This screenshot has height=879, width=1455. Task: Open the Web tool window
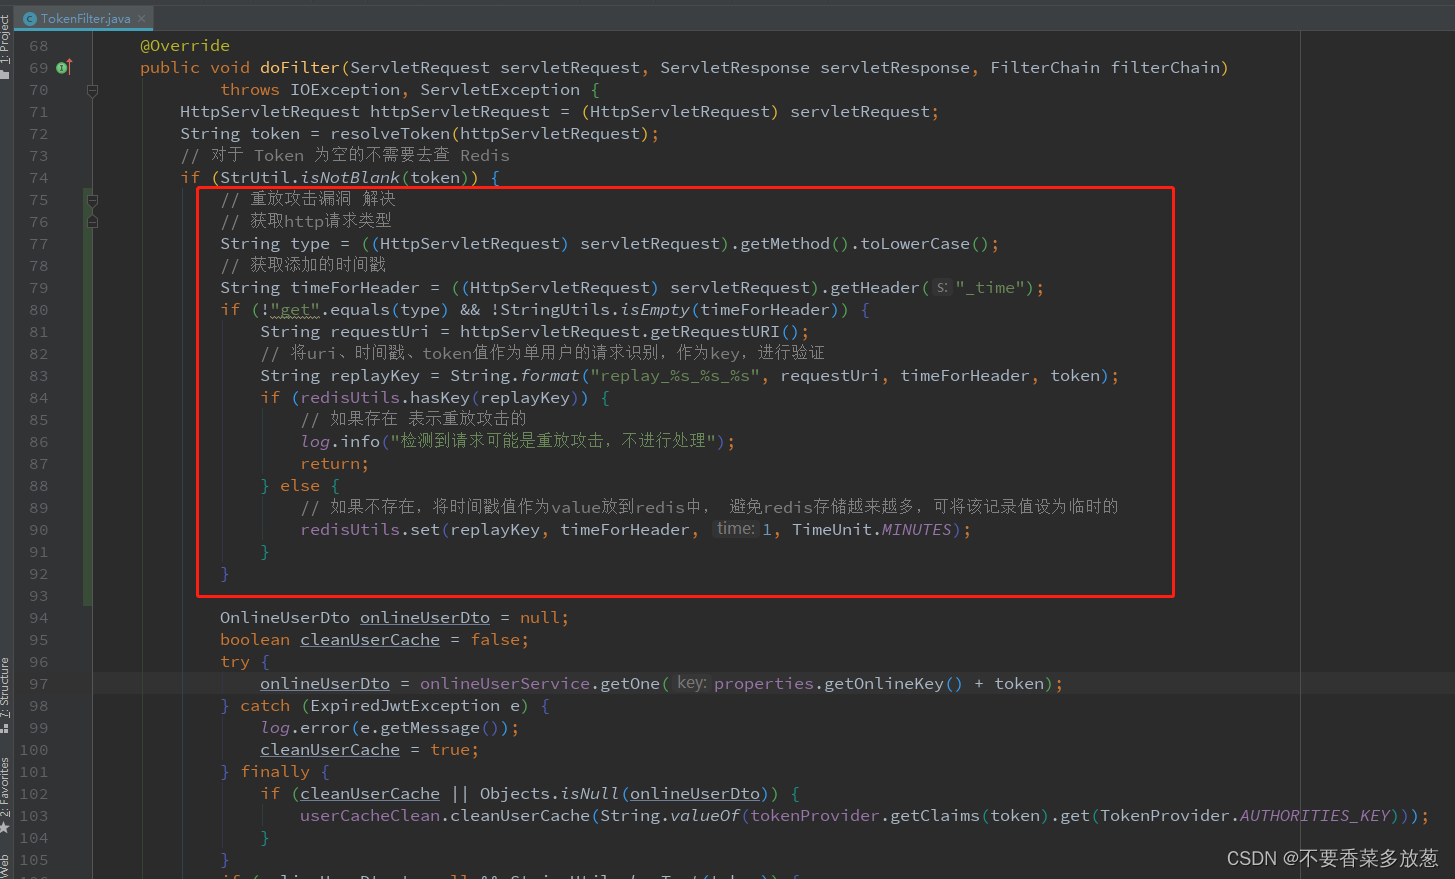6,866
